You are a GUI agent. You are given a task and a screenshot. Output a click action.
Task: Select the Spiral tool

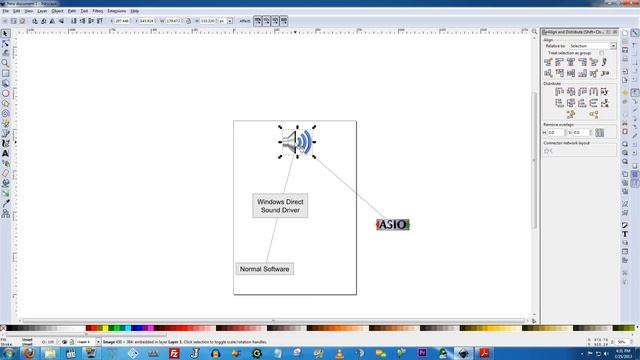[x=5, y=113]
